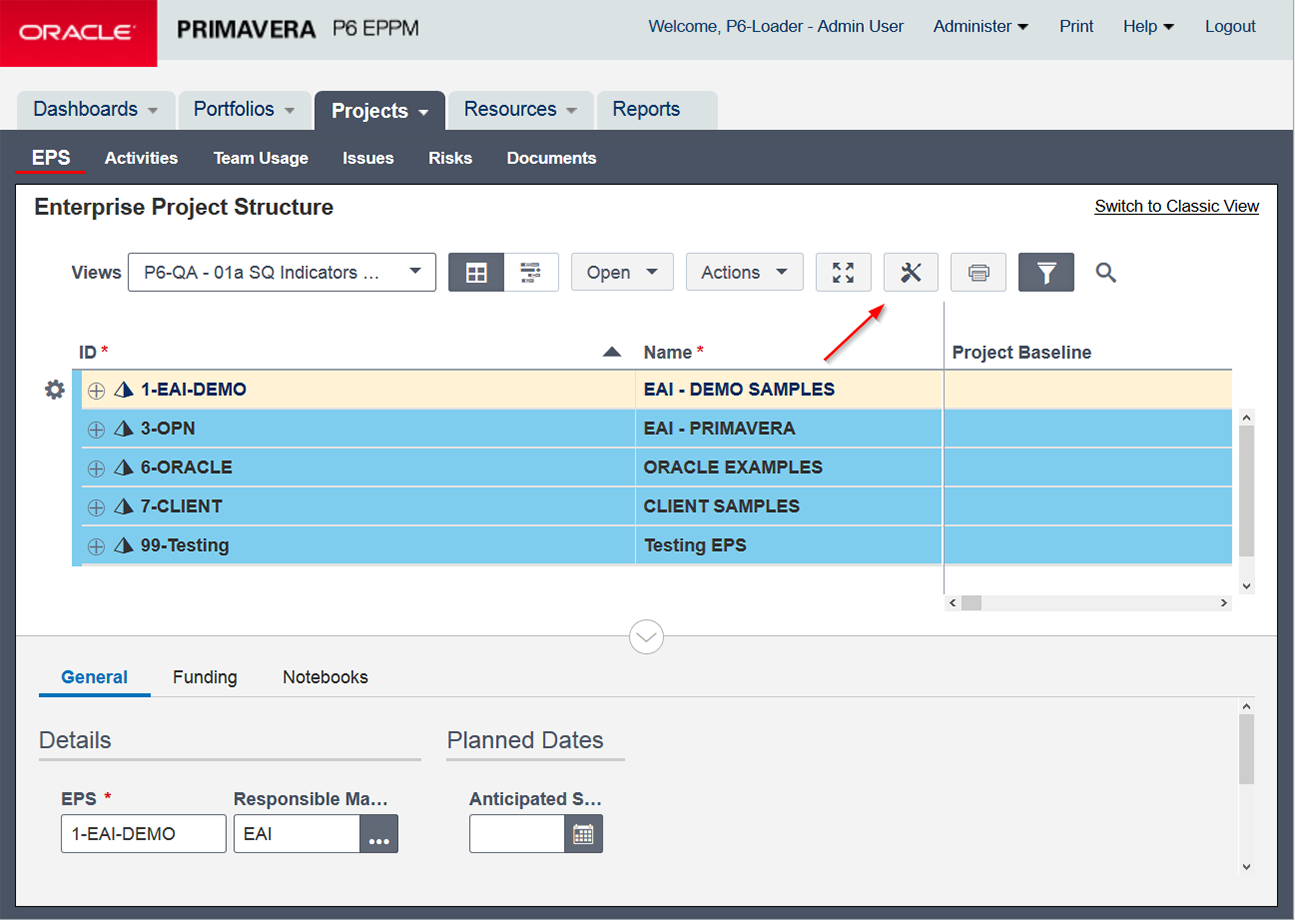Screen dimensions: 1295x920
Task: Select the CLIENT SAMPLES name cell
Action: 789,507
